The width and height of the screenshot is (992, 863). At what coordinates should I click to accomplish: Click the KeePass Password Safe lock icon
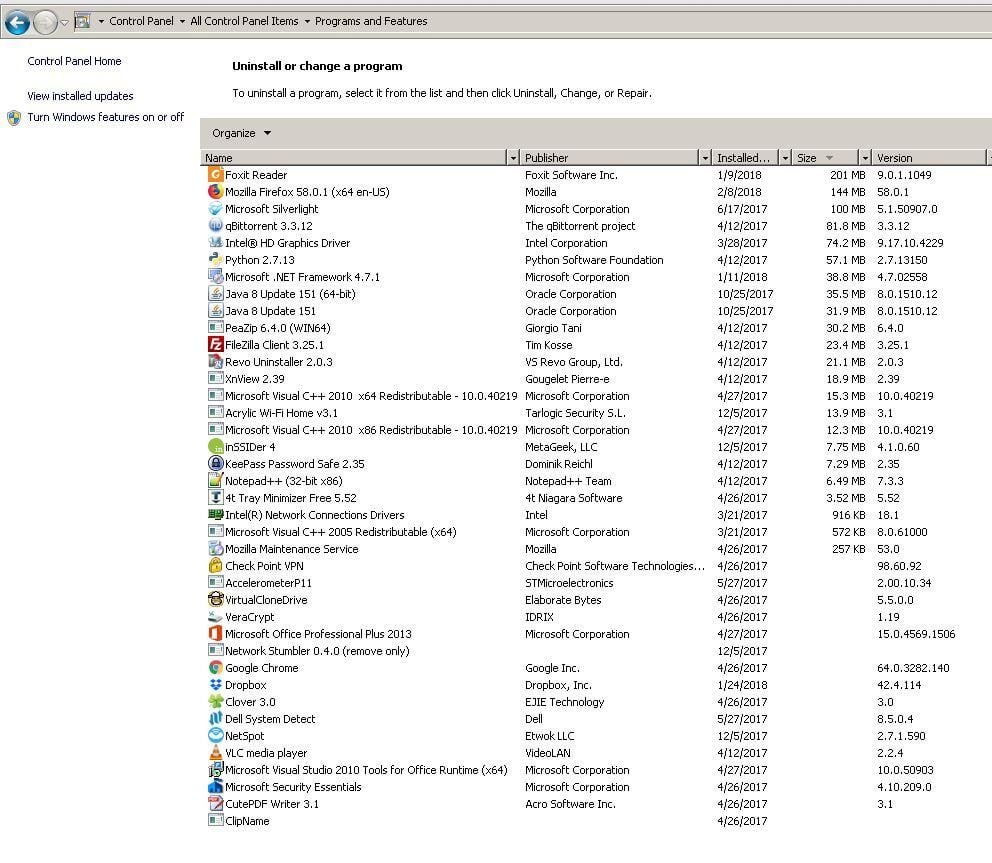point(216,463)
